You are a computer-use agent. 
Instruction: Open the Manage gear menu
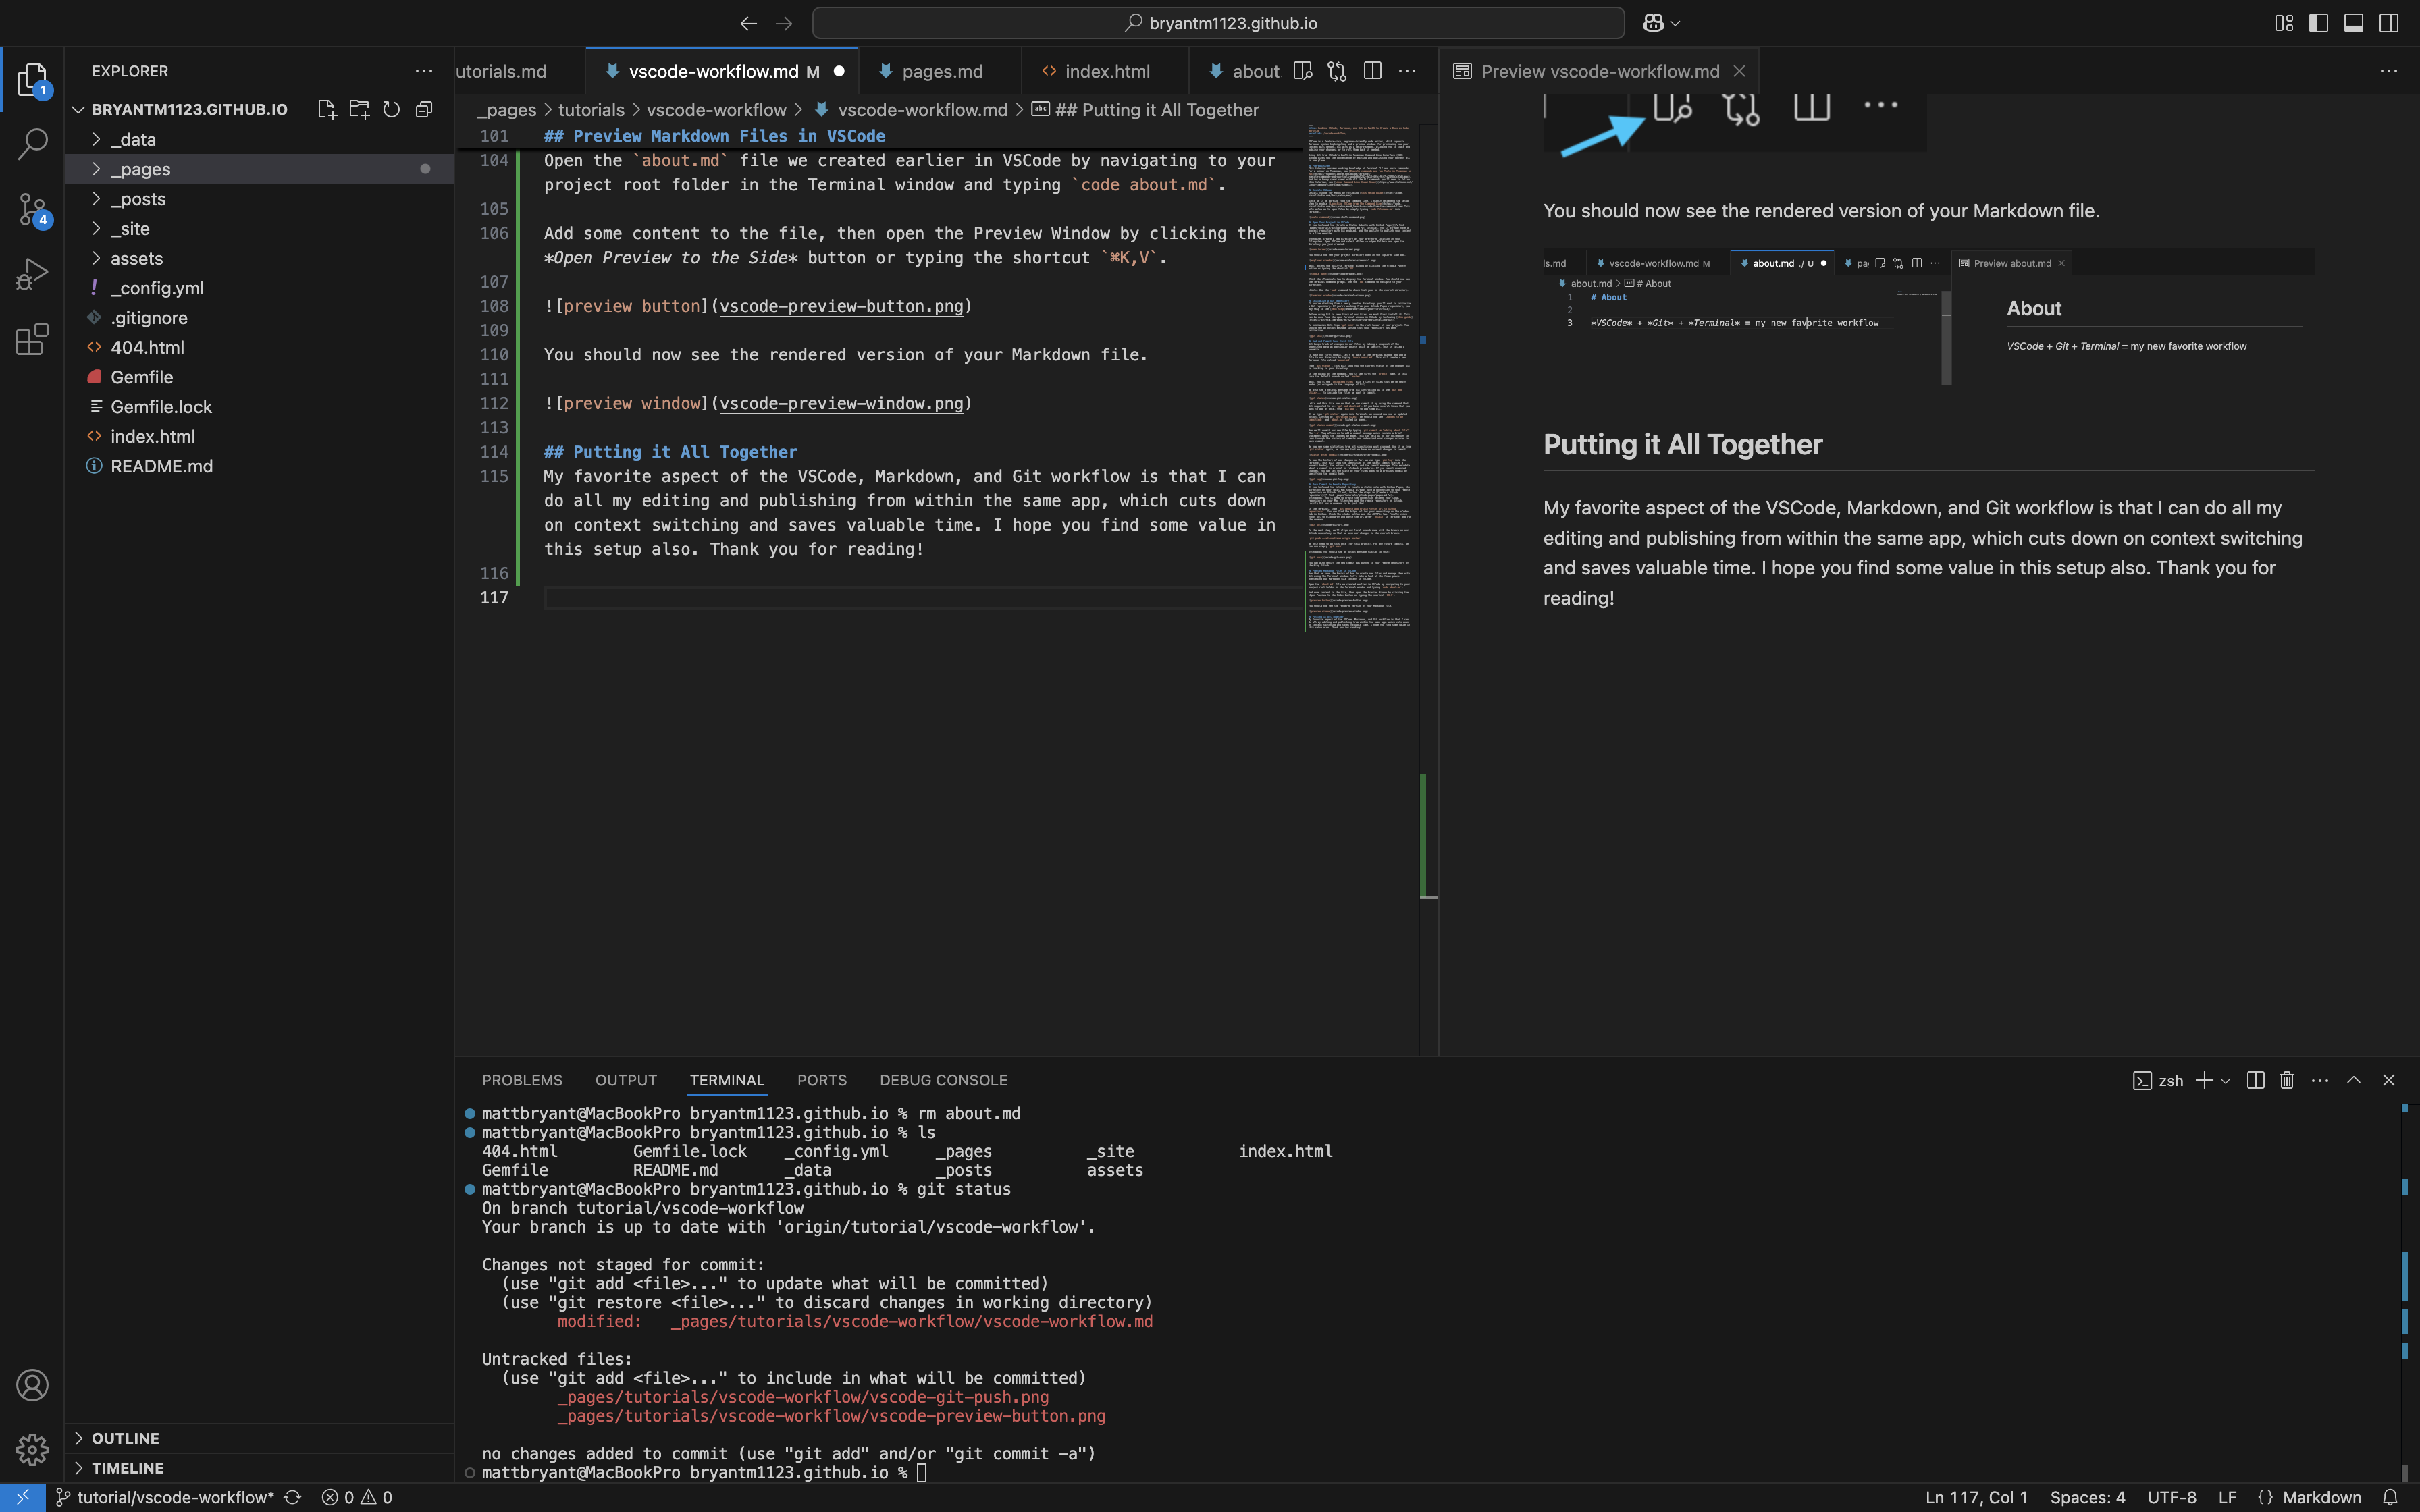[32, 1449]
